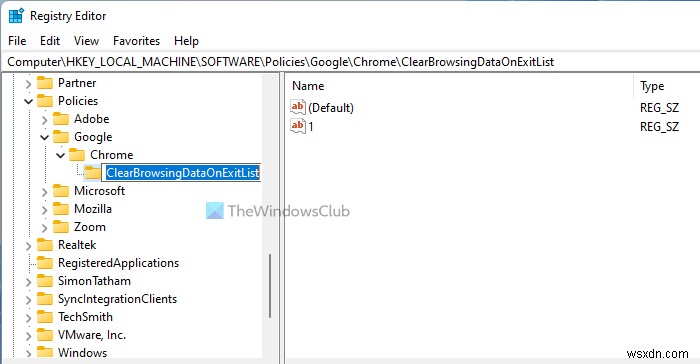Select the Zoom key label
Image resolution: width=700 pixels, height=364 pixels.
[90, 227]
